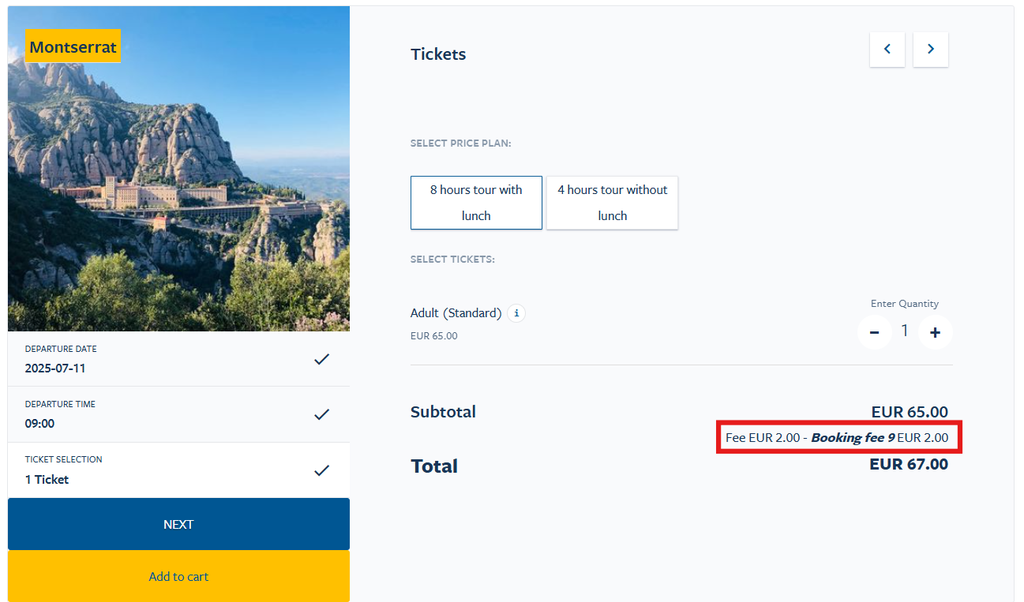
Task: Click the yellow Montserrat title badge
Action: pyautogui.click(x=73, y=47)
